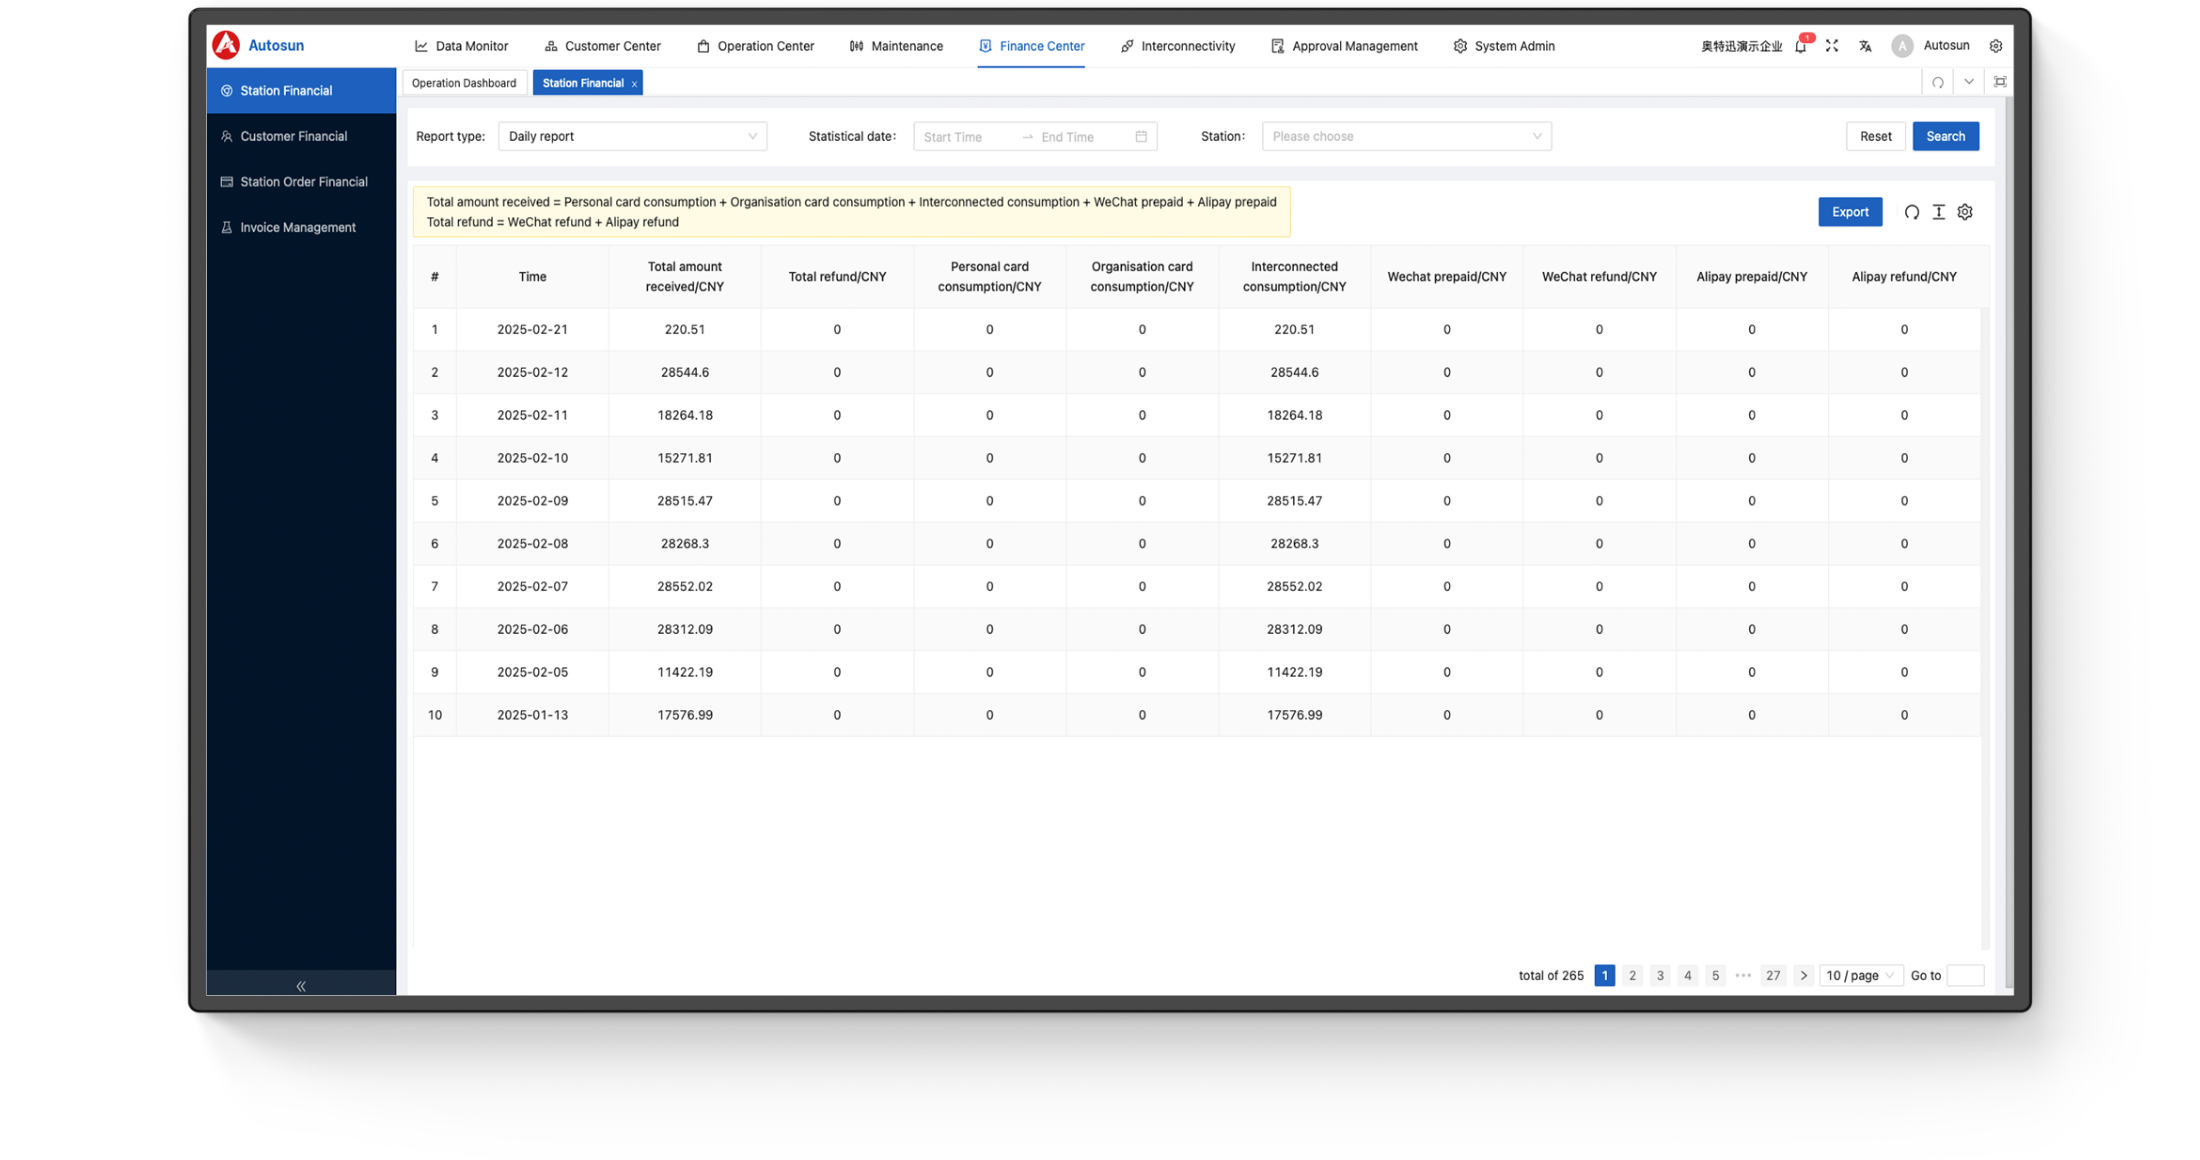
Task: Click the Export button
Action: 1849,212
